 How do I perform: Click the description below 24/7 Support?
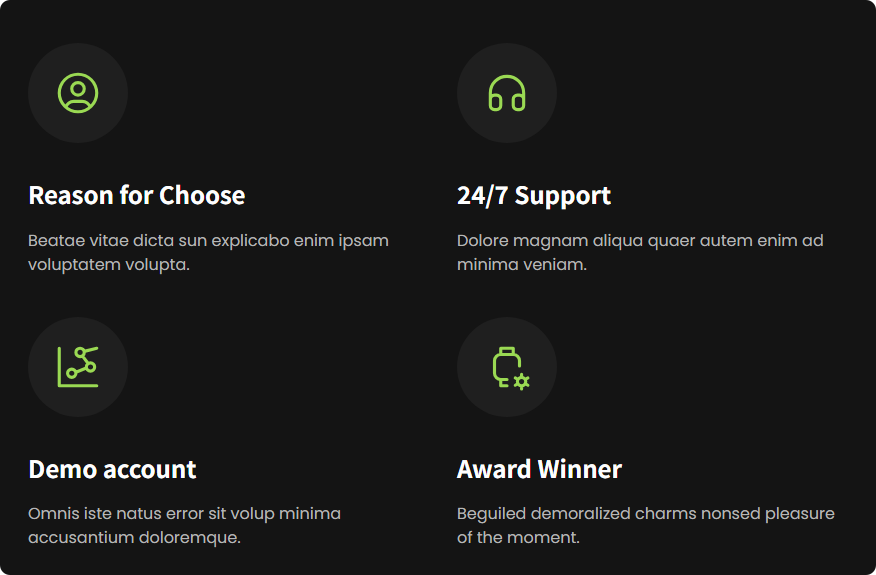(640, 253)
